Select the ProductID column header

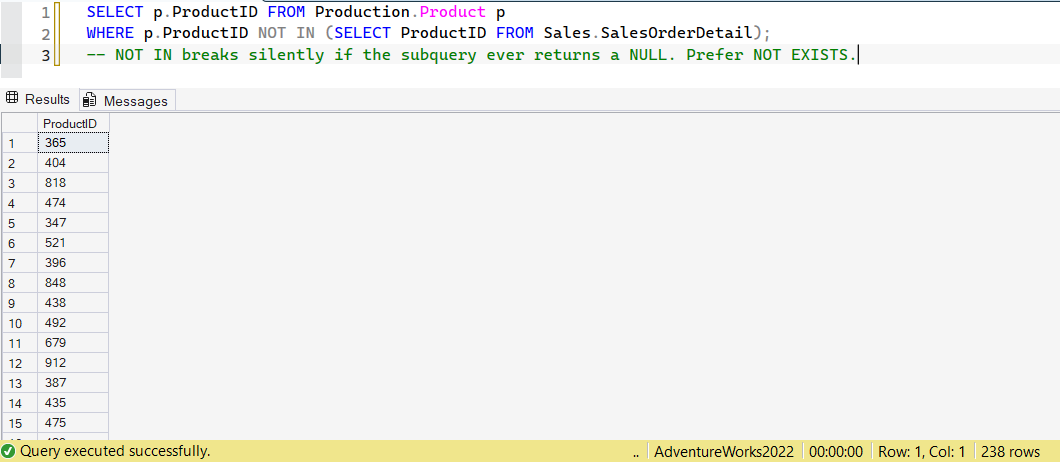click(73, 124)
